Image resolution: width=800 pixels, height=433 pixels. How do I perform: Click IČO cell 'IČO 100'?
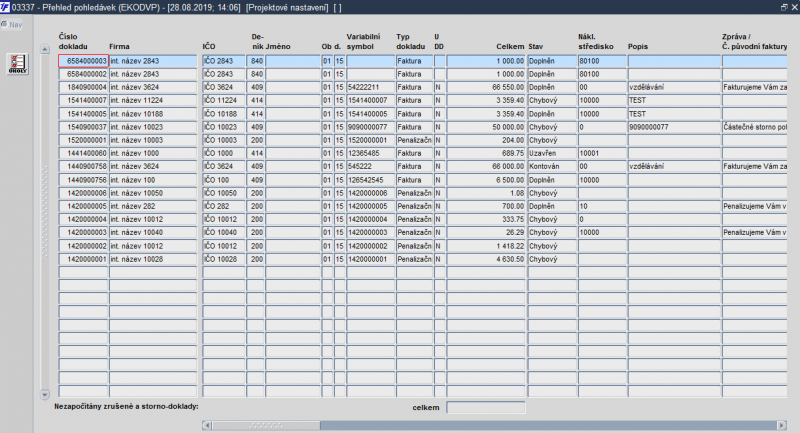[x=224, y=180]
